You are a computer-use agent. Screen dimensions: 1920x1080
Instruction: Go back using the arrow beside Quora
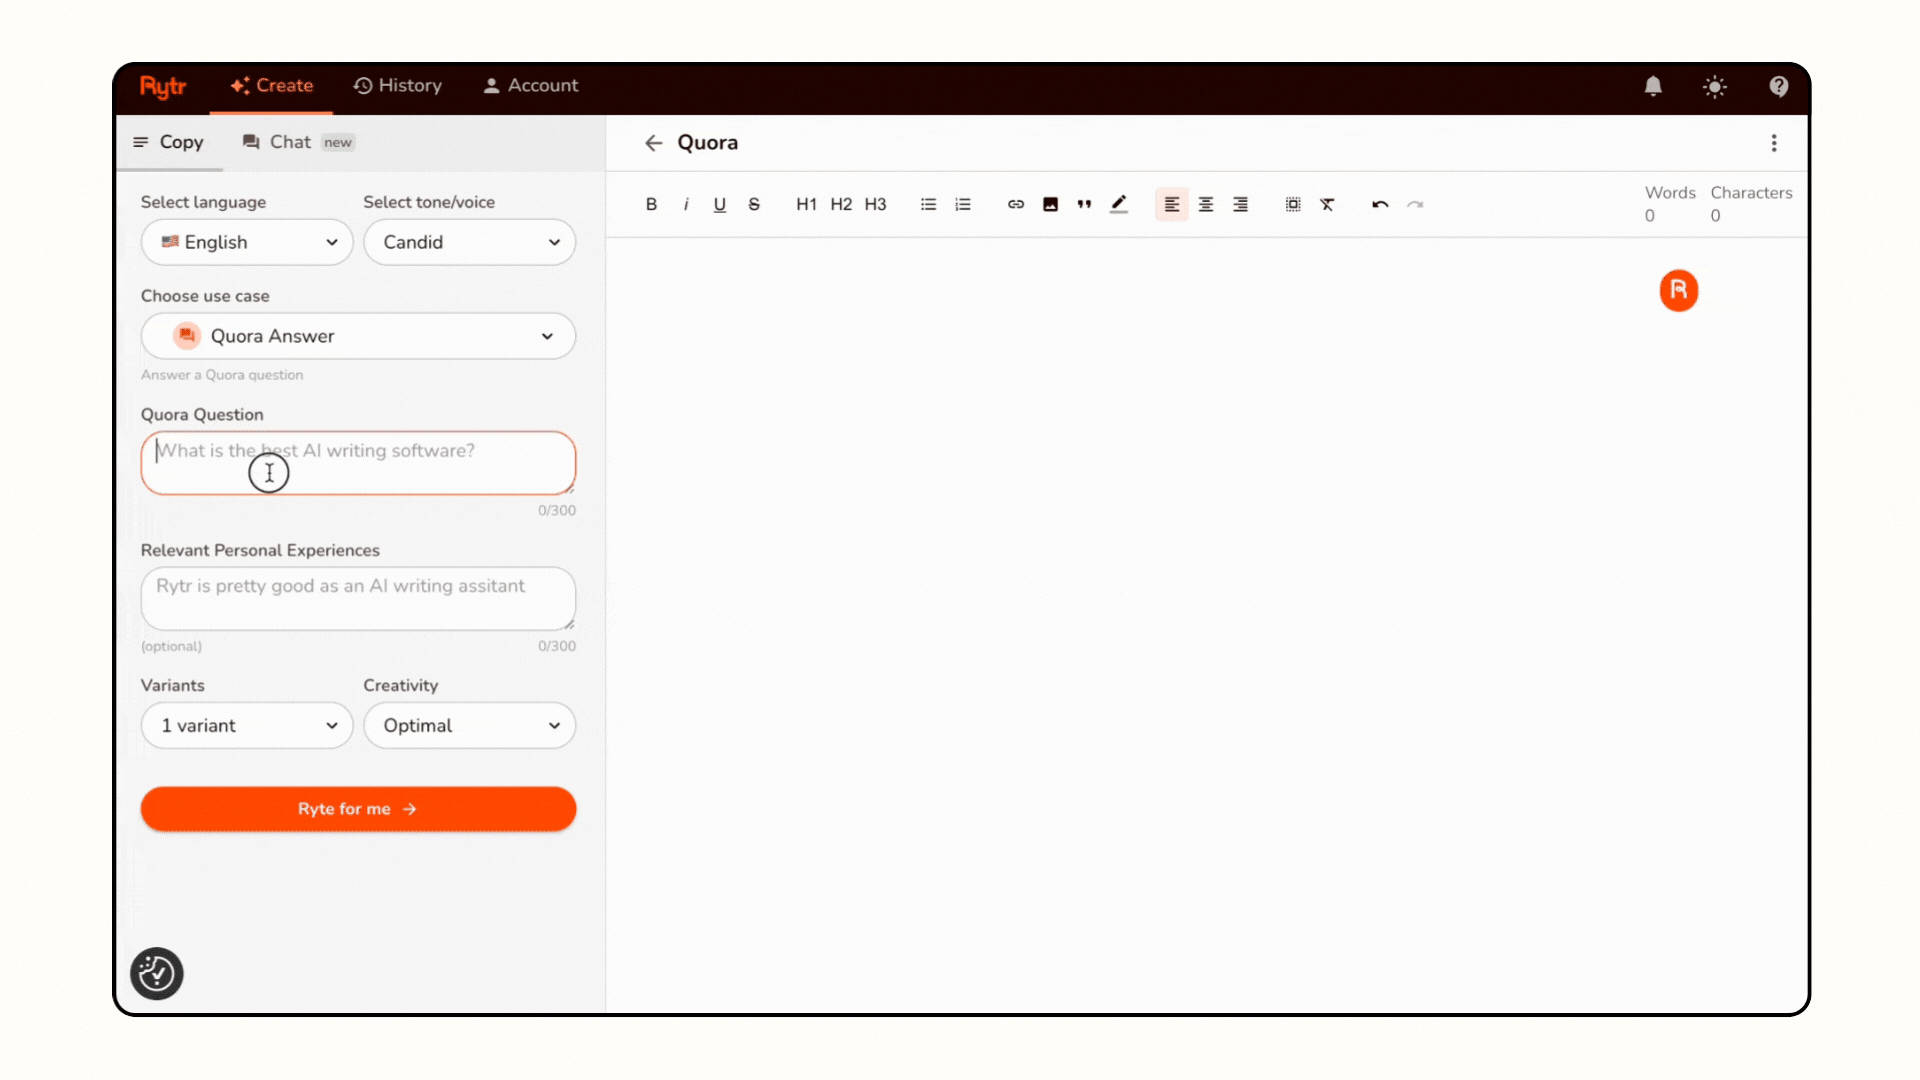(653, 143)
